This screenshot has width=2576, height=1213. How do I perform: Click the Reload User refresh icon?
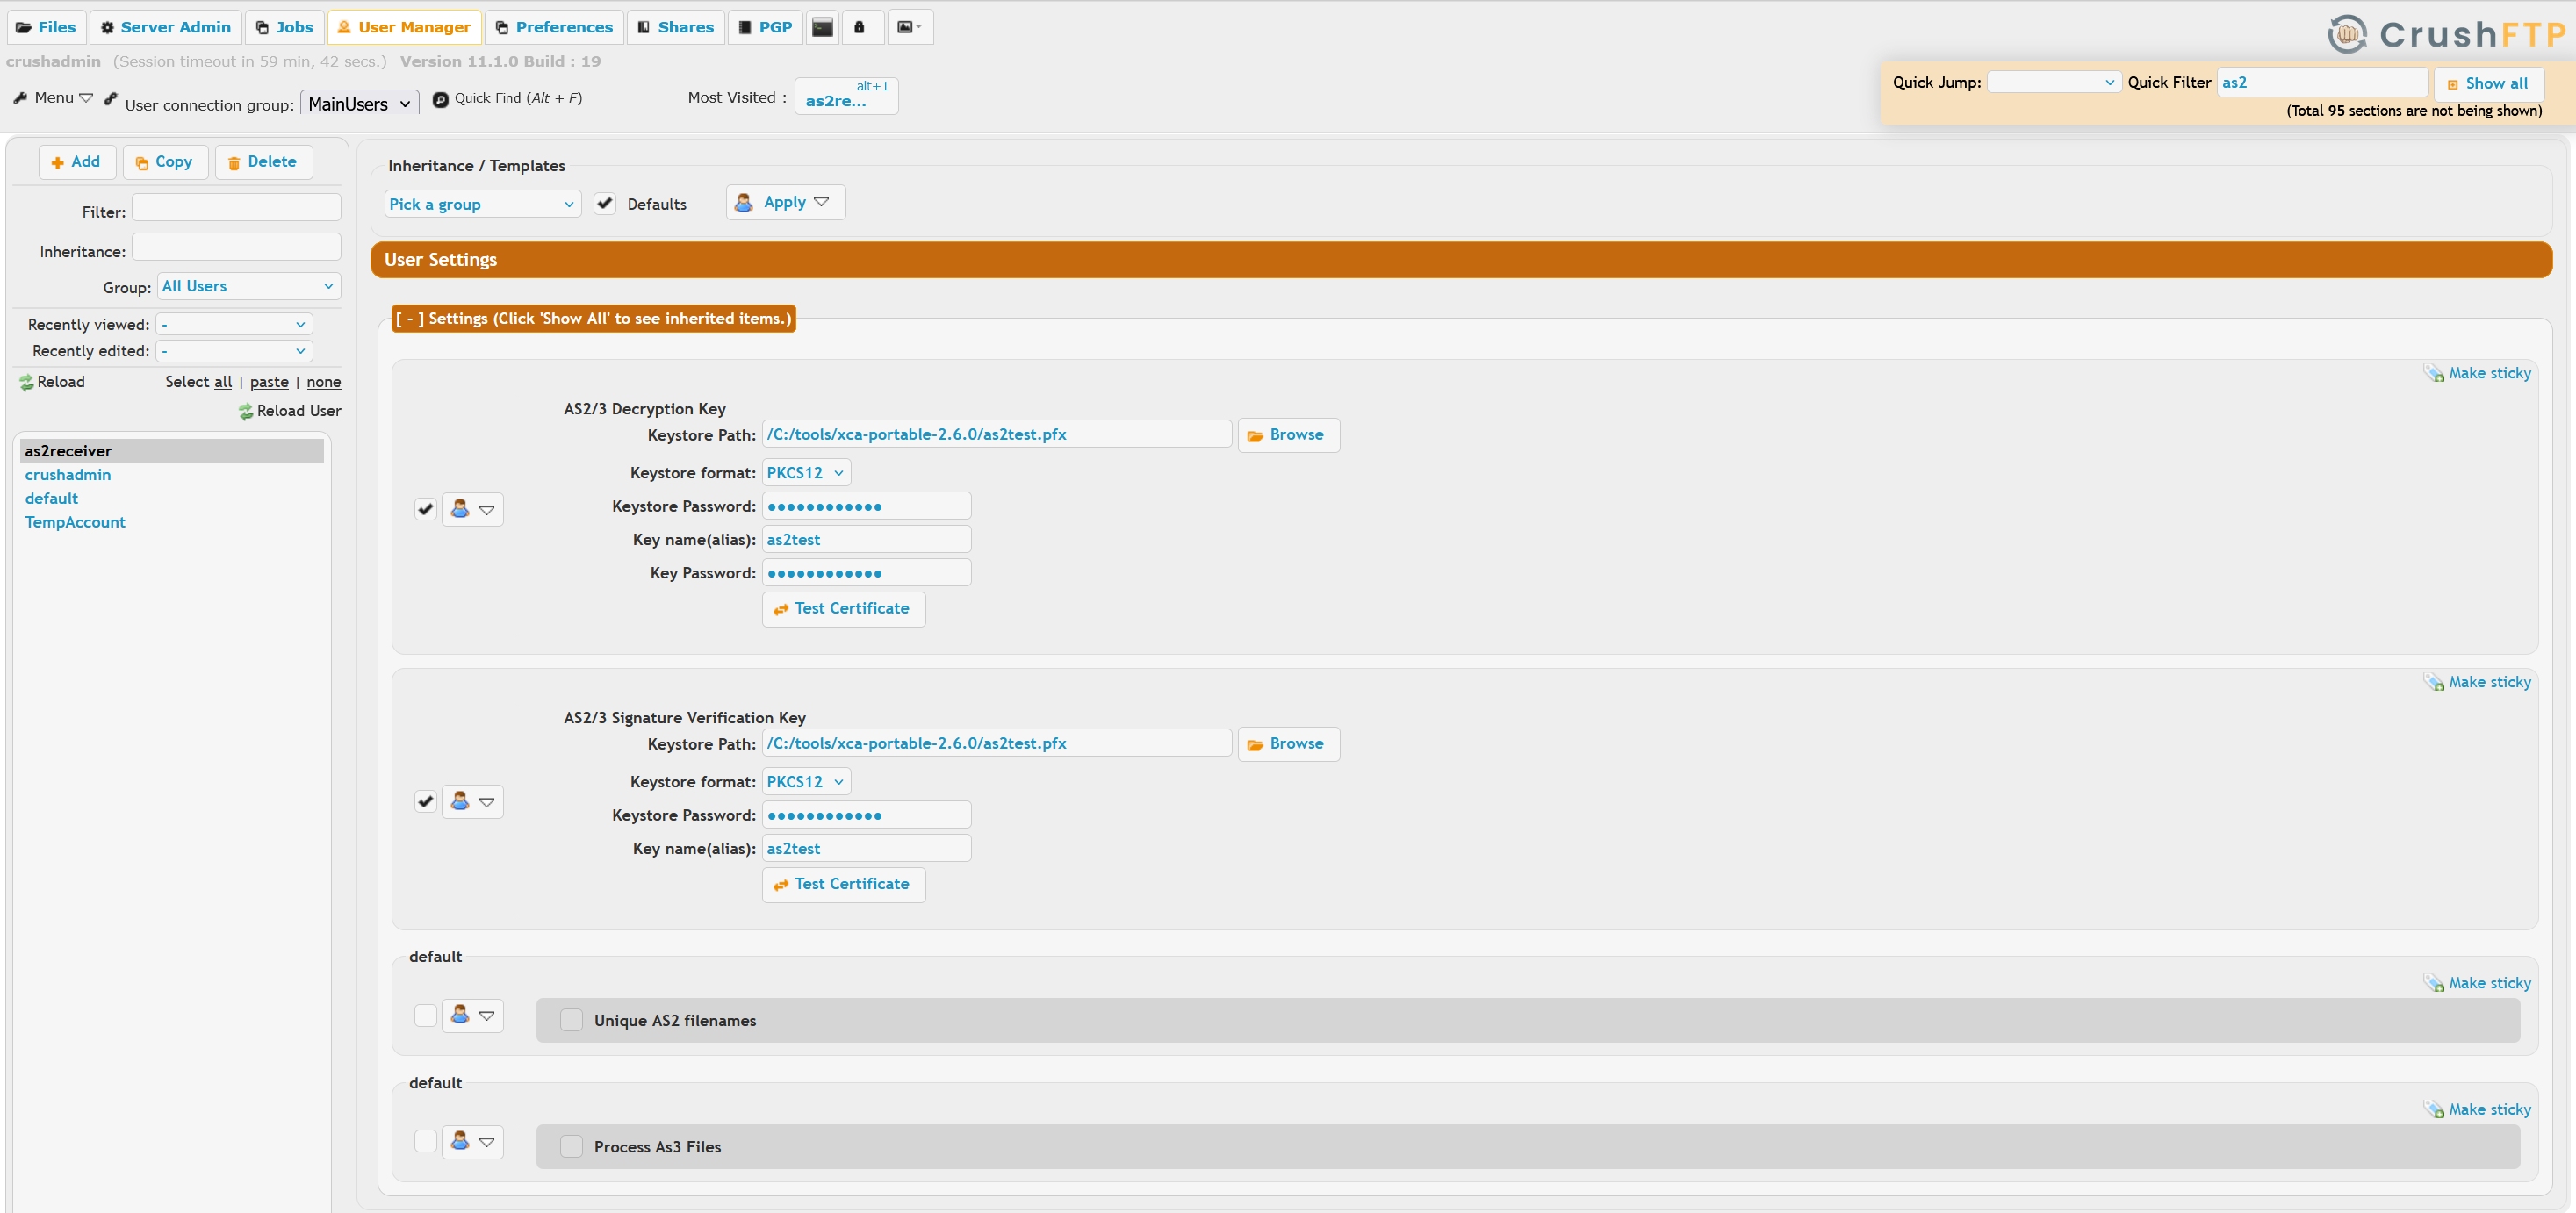tap(245, 411)
